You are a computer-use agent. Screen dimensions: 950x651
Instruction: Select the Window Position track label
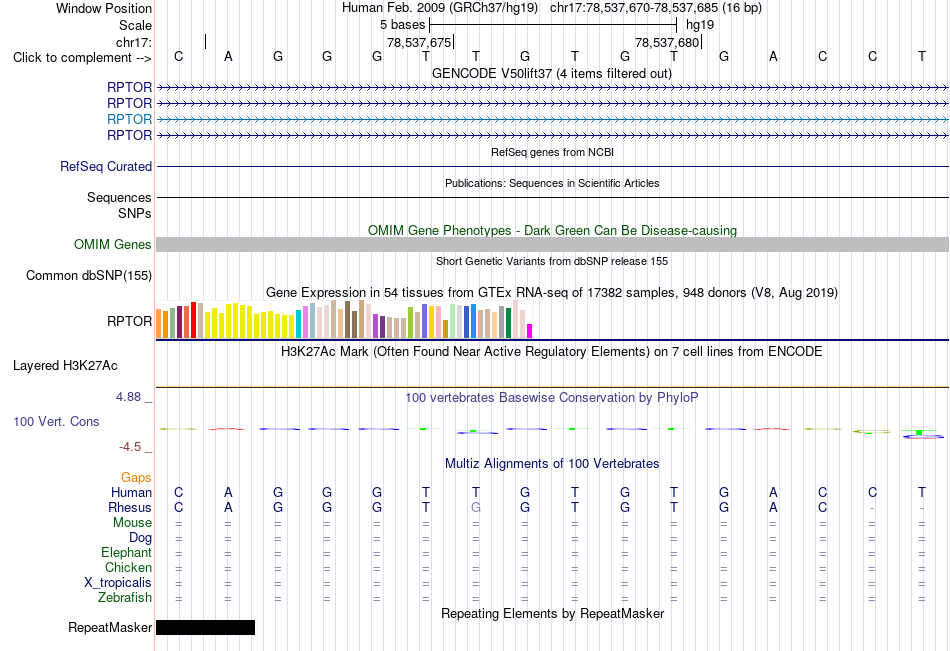point(104,8)
